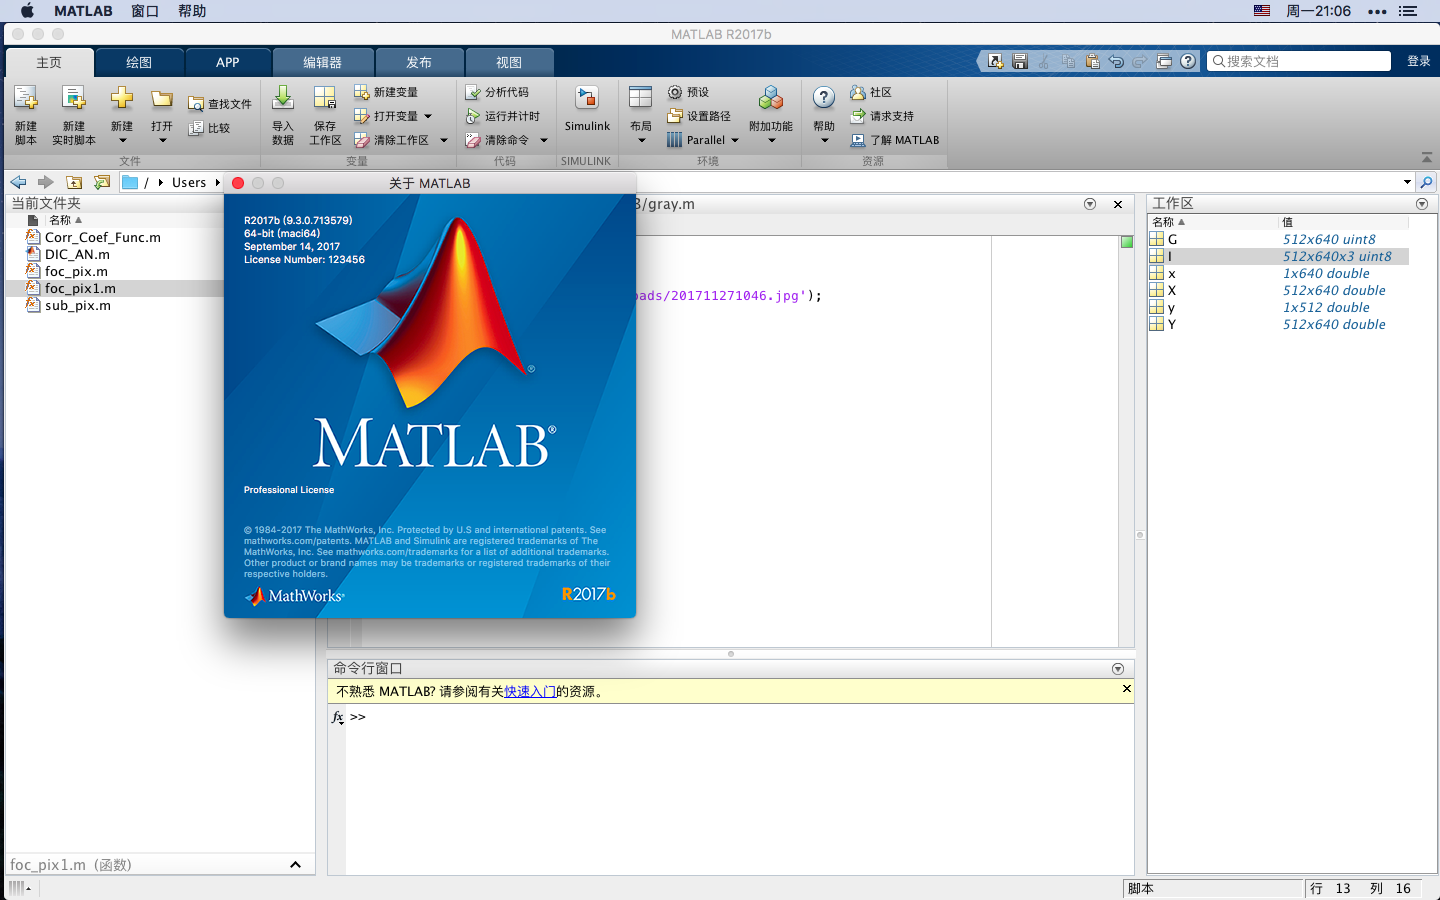Launch Simulink from the toolstrip

pyautogui.click(x=587, y=108)
